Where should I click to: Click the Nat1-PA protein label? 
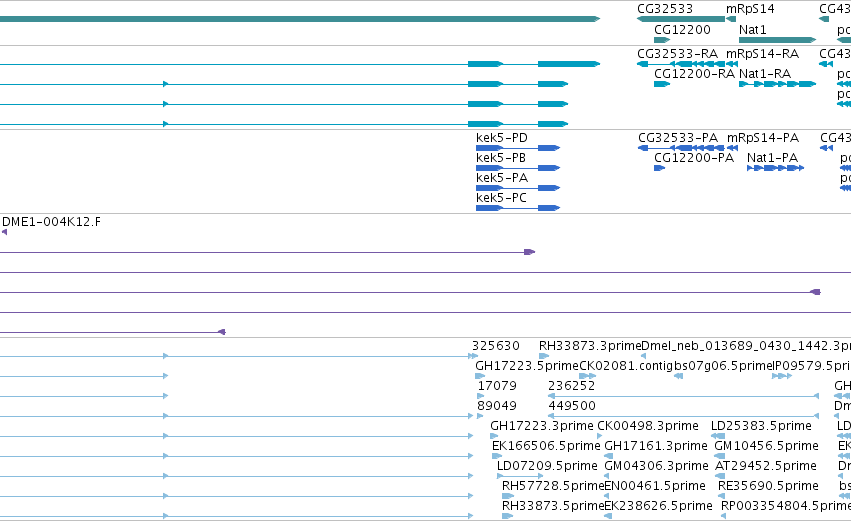click(x=772, y=158)
